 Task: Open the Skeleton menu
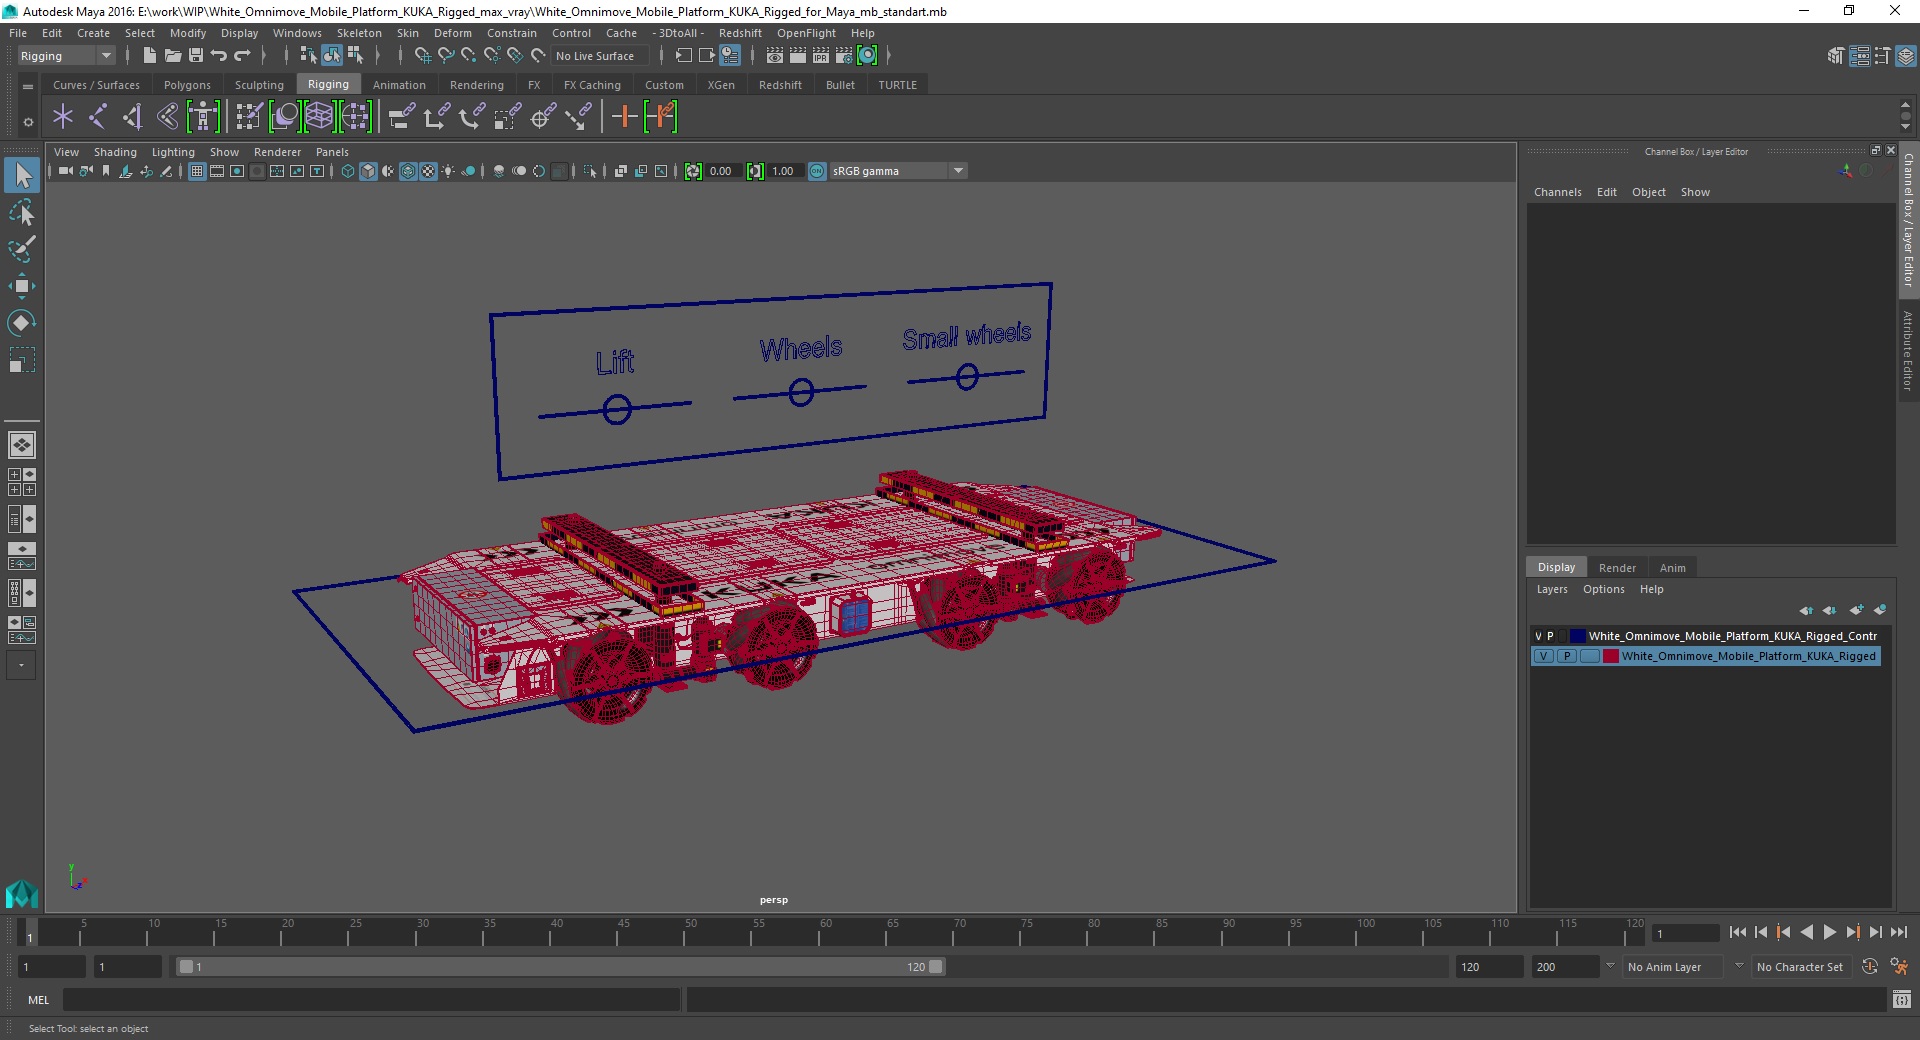[359, 33]
